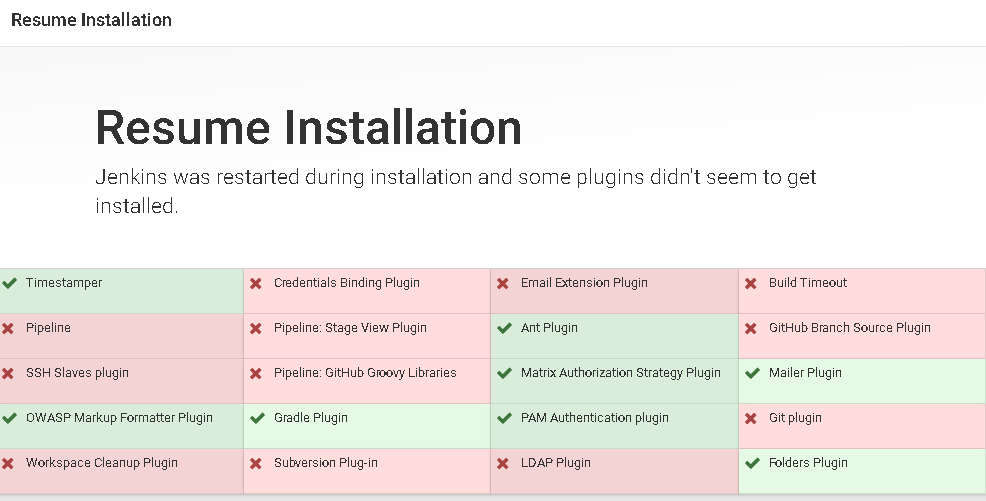Image resolution: width=986 pixels, height=501 pixels.
Task: Click the red X next to Email Extension Plugin
Action: tap(503, 283)
